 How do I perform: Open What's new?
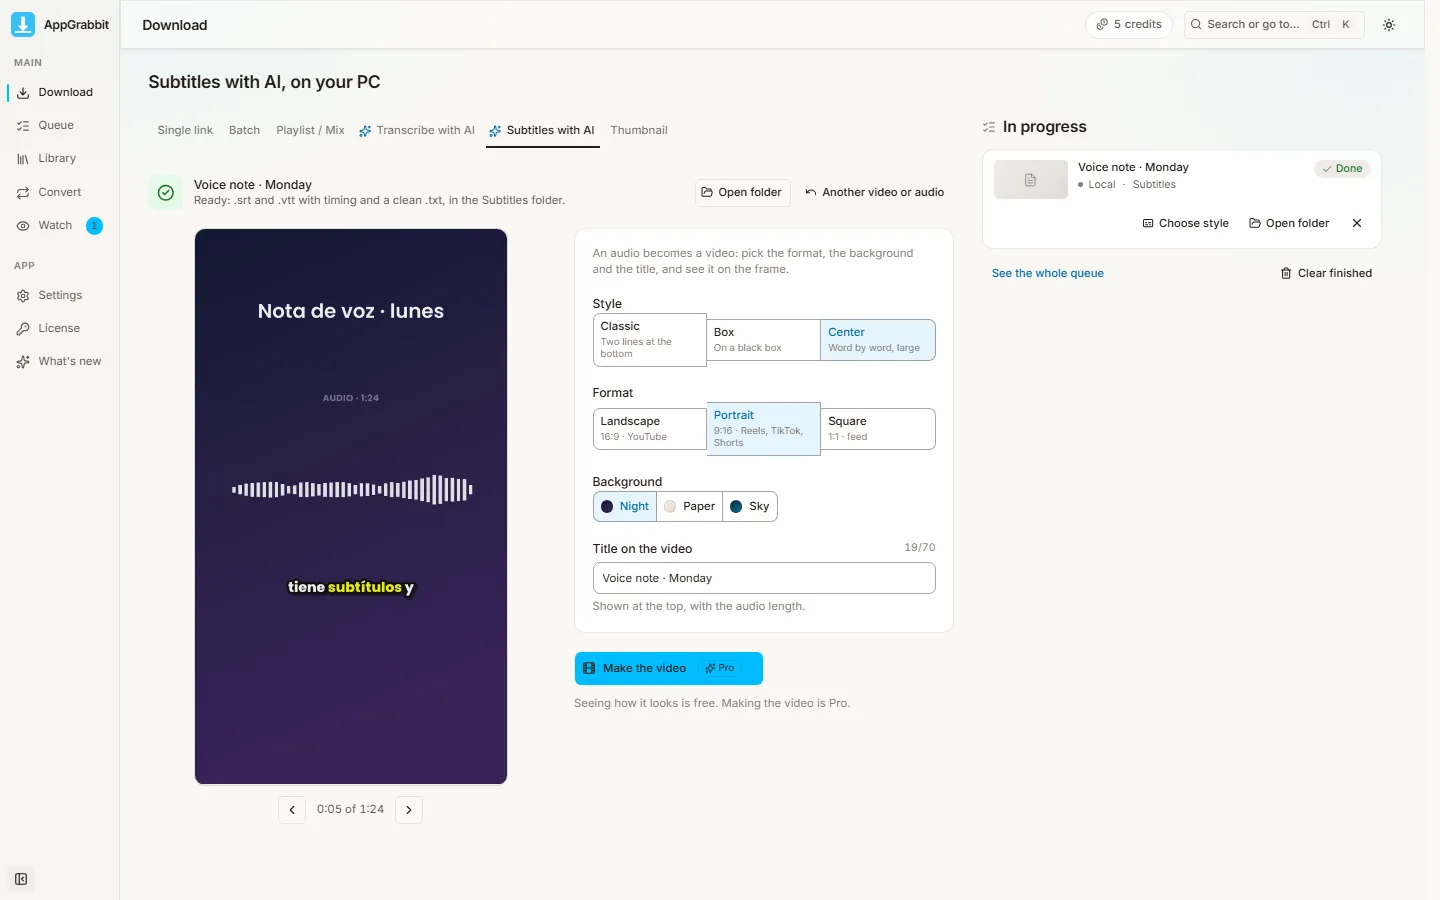[60, 361]
